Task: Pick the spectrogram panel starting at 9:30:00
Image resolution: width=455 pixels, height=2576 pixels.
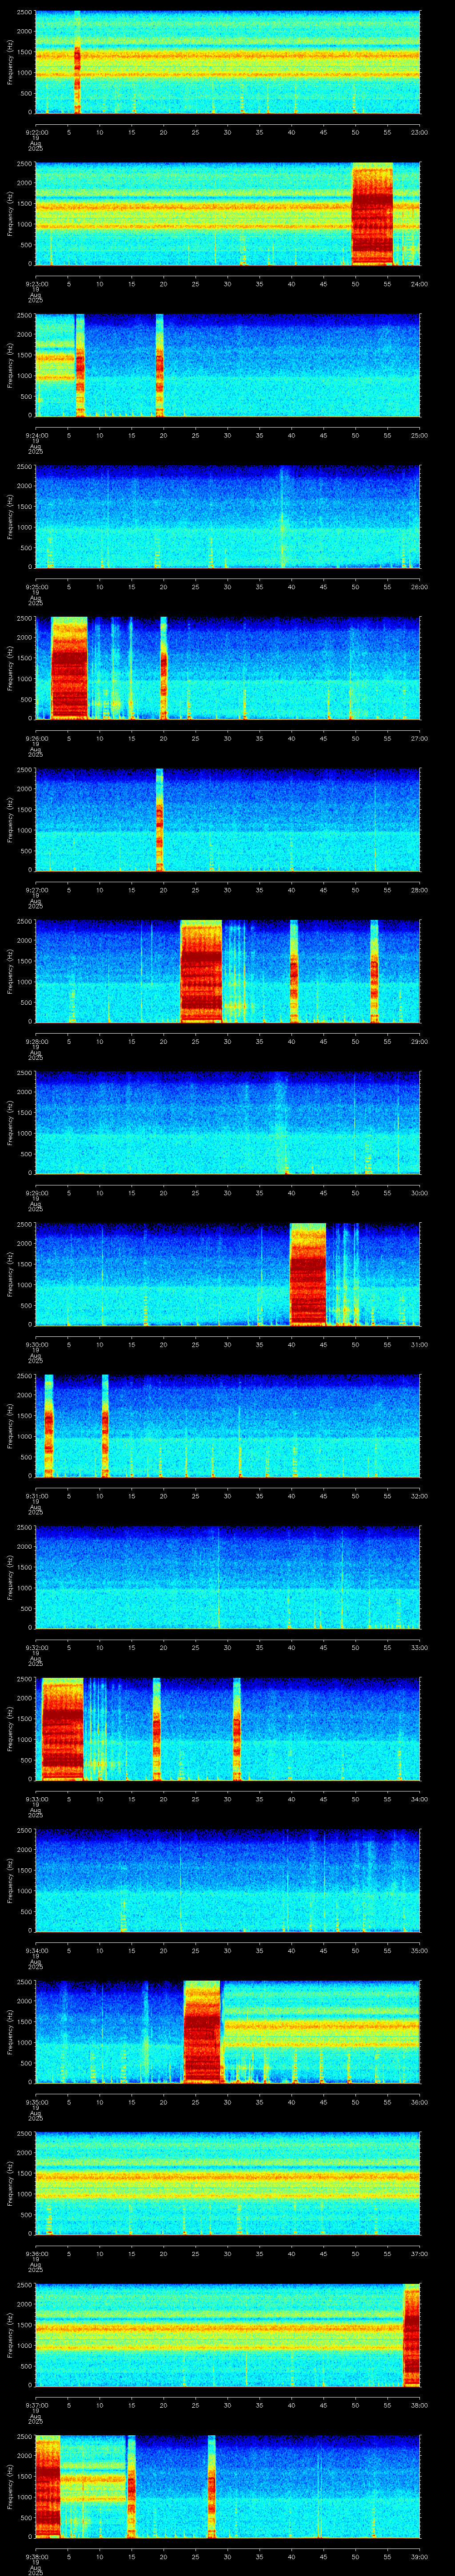Action: [x=227, y=1275]
